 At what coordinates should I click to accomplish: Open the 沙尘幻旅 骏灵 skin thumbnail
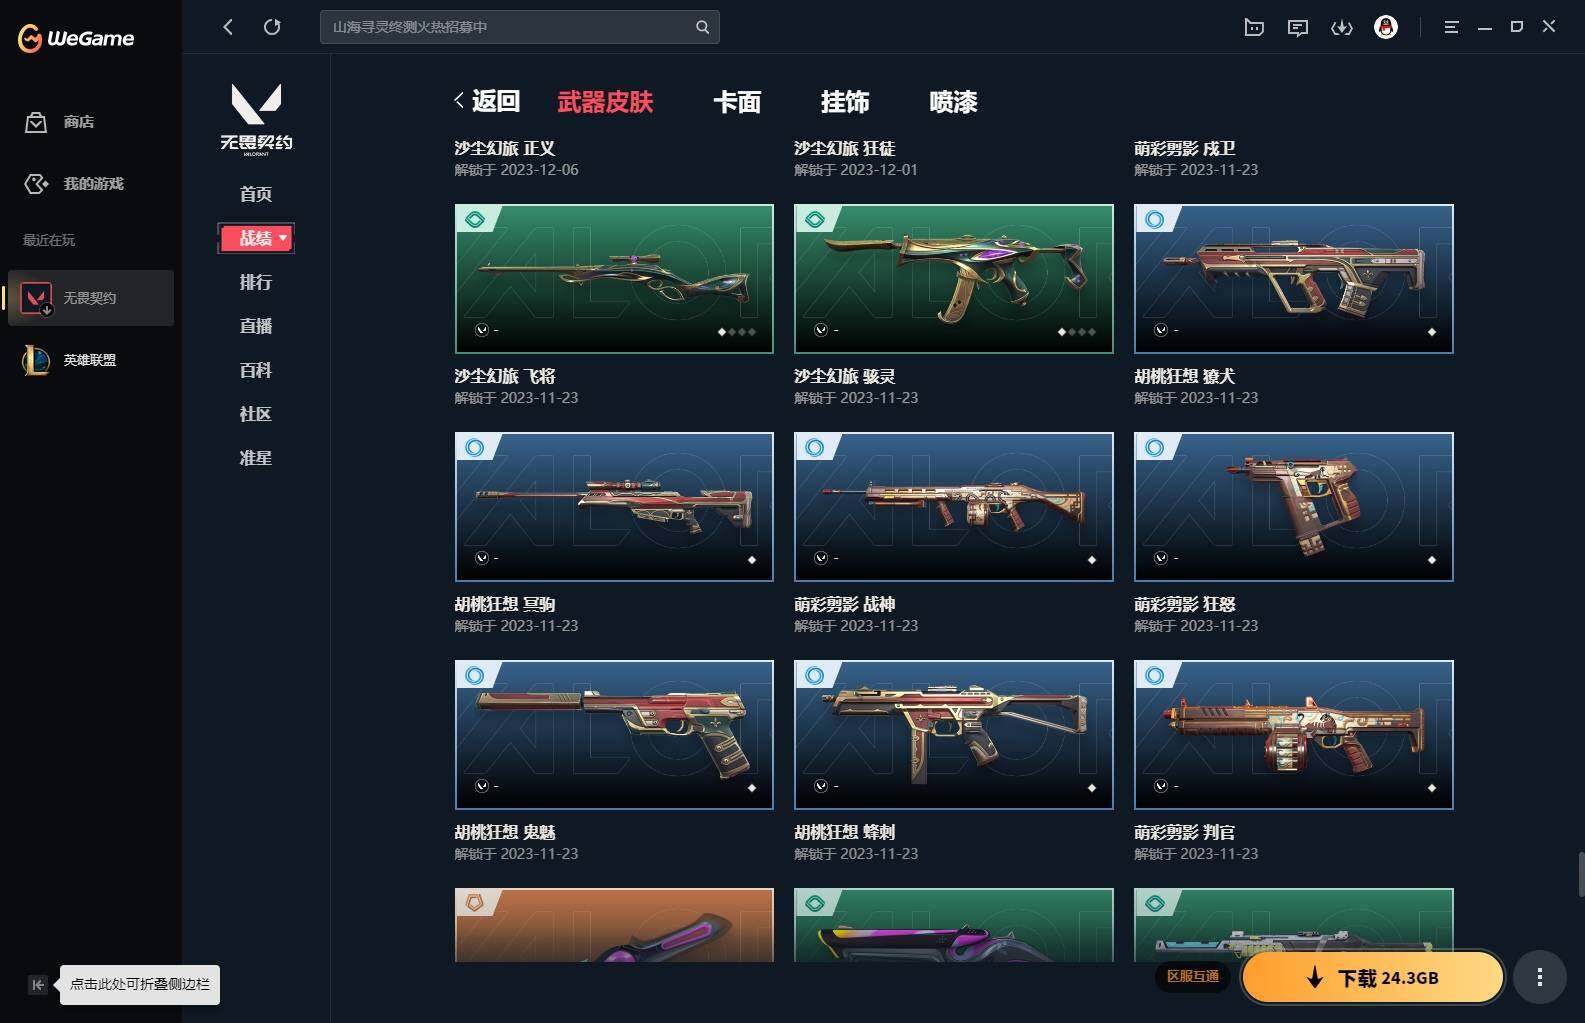coord(954,279)
